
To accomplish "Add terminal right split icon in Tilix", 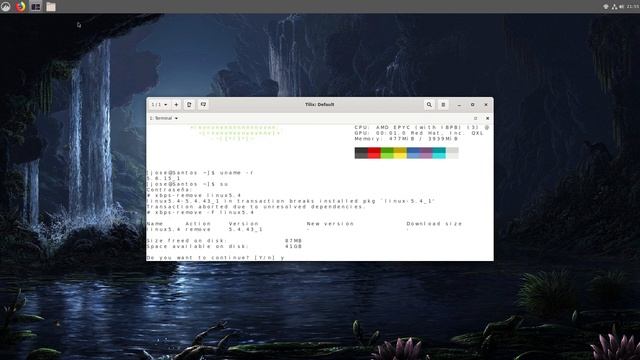I will coord(189,104).
